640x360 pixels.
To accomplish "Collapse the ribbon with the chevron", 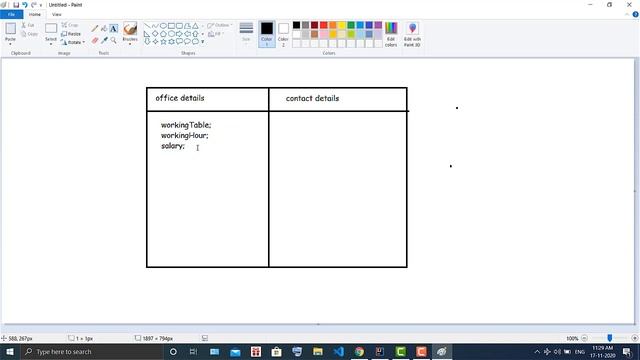I will (x=627, y=14).
